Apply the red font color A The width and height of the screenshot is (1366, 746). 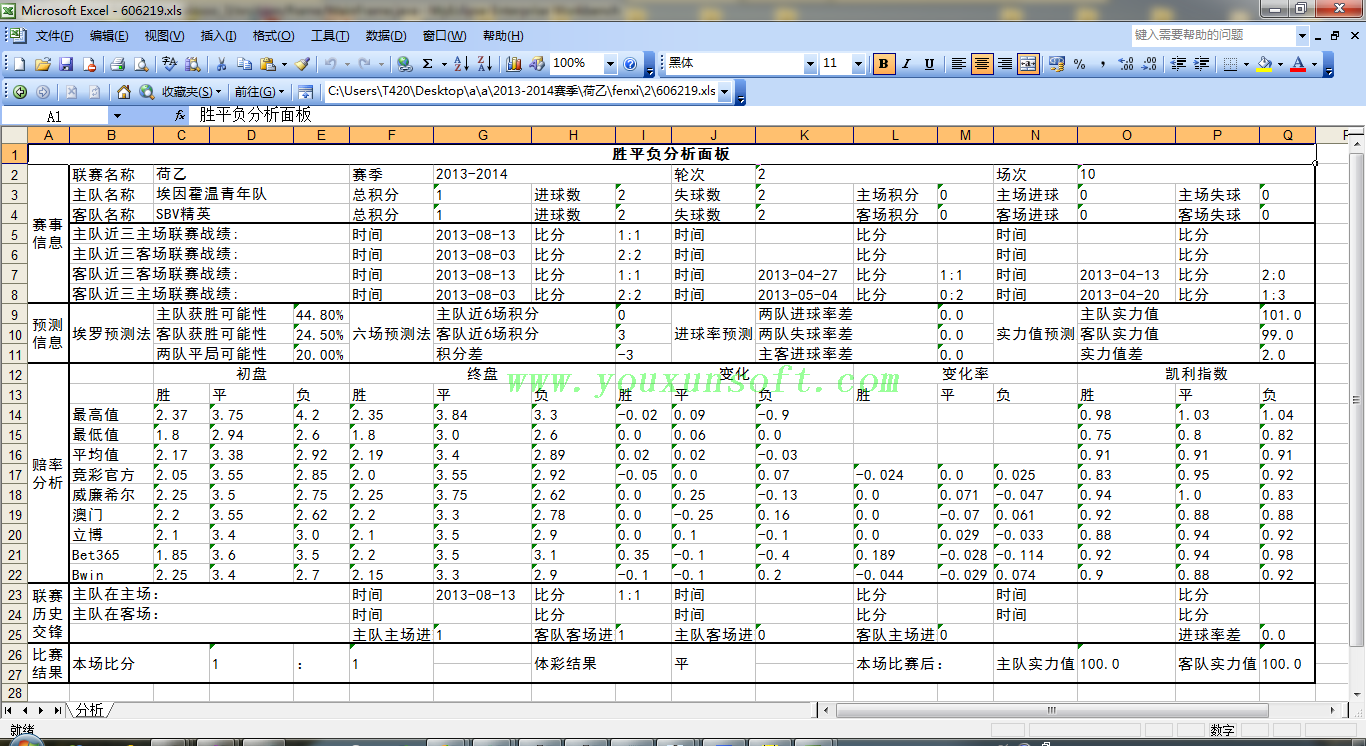pos(1298,64)
